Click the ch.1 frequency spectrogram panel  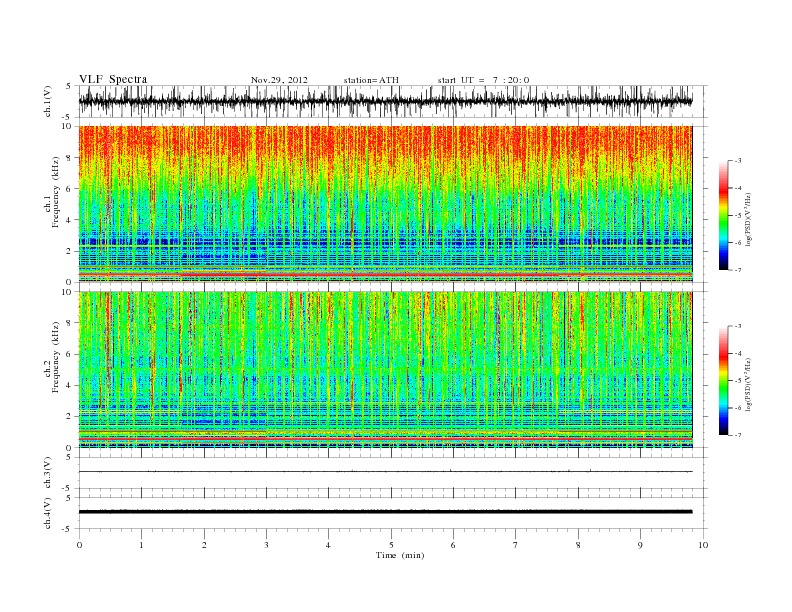point(393,204)
